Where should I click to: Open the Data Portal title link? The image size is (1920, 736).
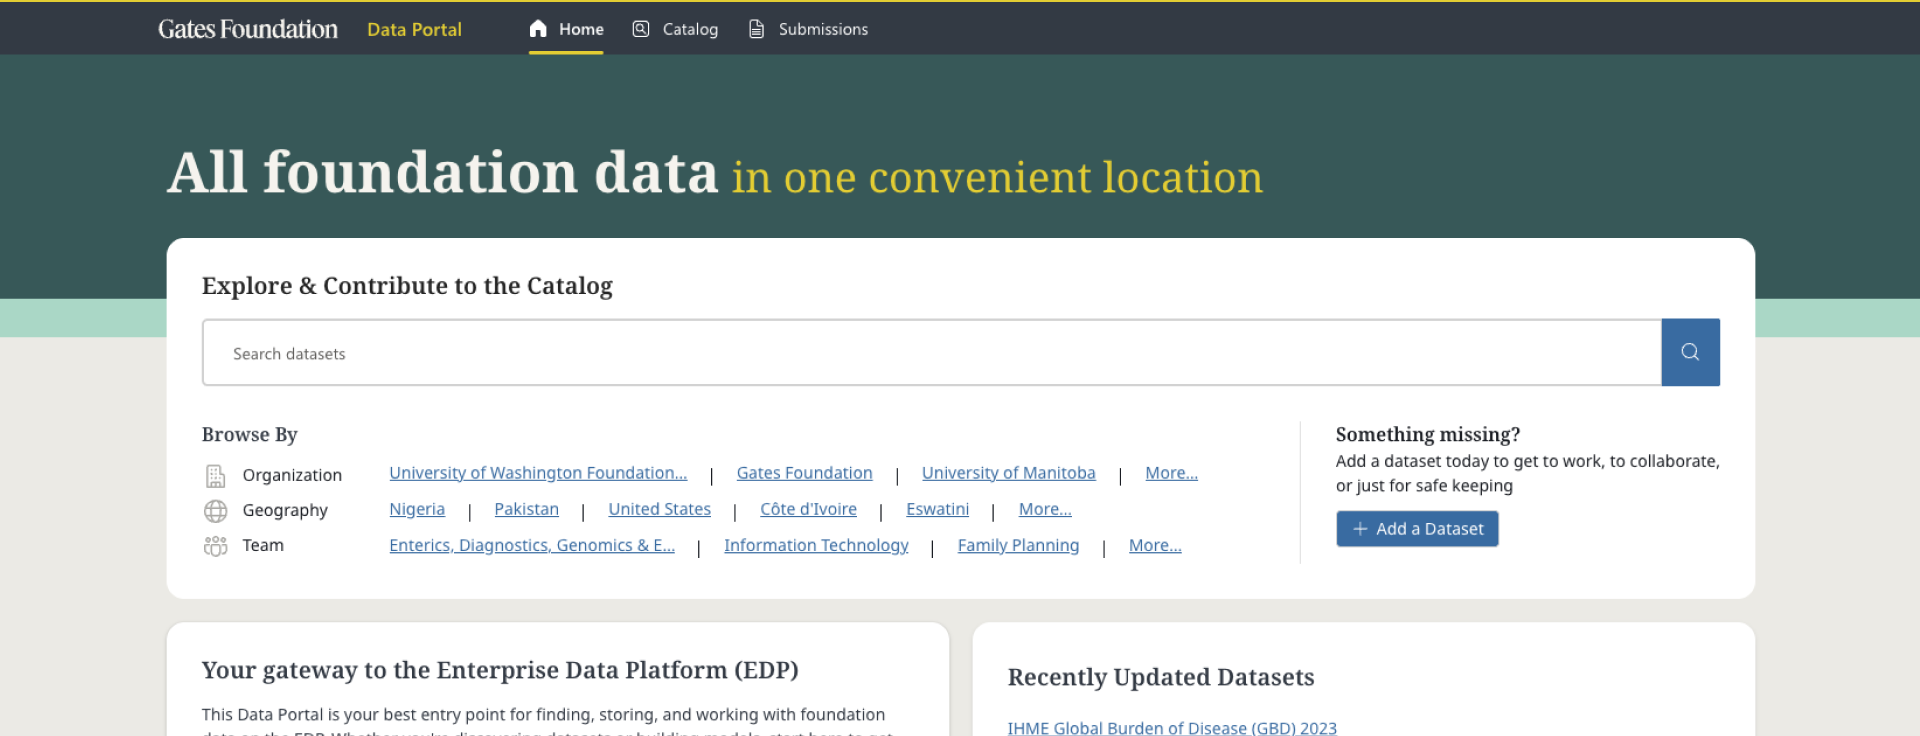(414, 29)
